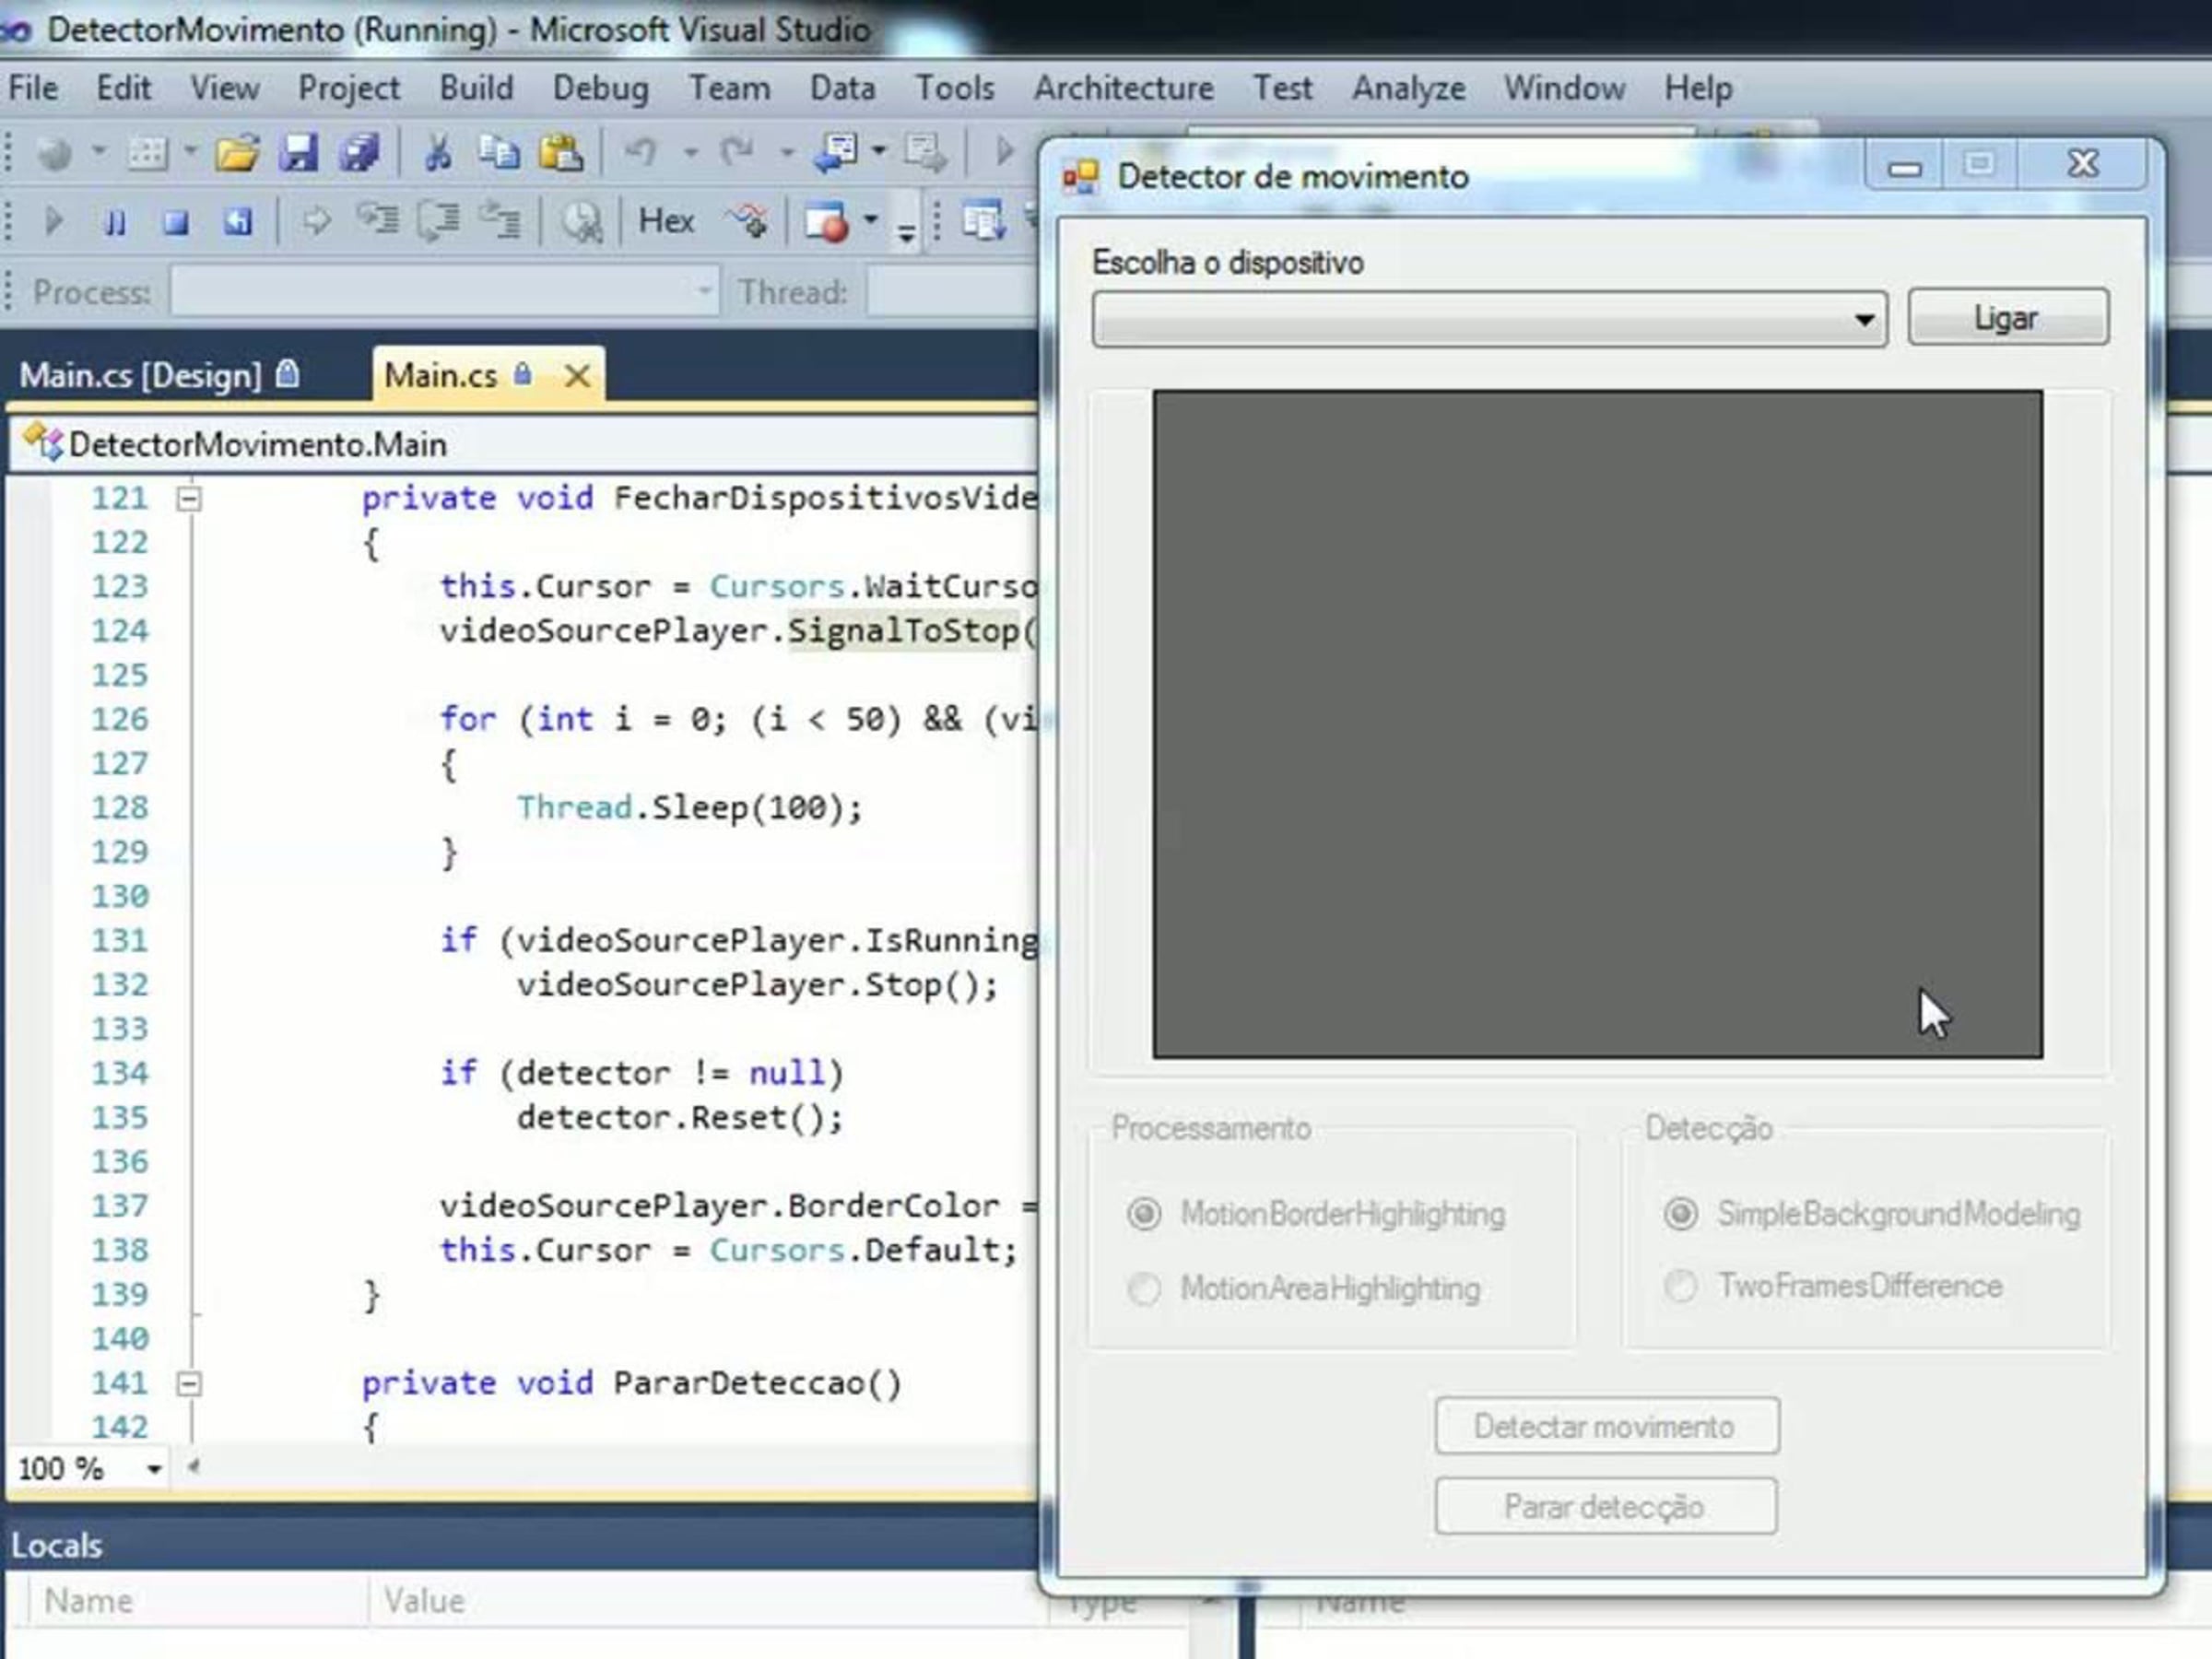This screenshot has height=1659, width=2212.
Task: Click the Save icon in toolbar
Action: (x=298, y=153)
